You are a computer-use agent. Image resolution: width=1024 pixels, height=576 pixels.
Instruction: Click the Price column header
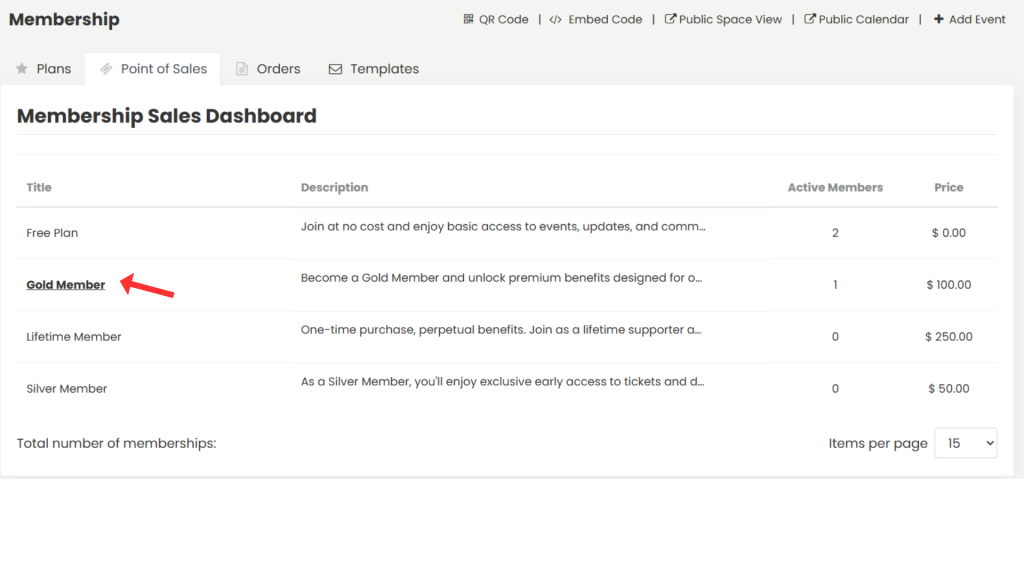[x=949, y=187]
